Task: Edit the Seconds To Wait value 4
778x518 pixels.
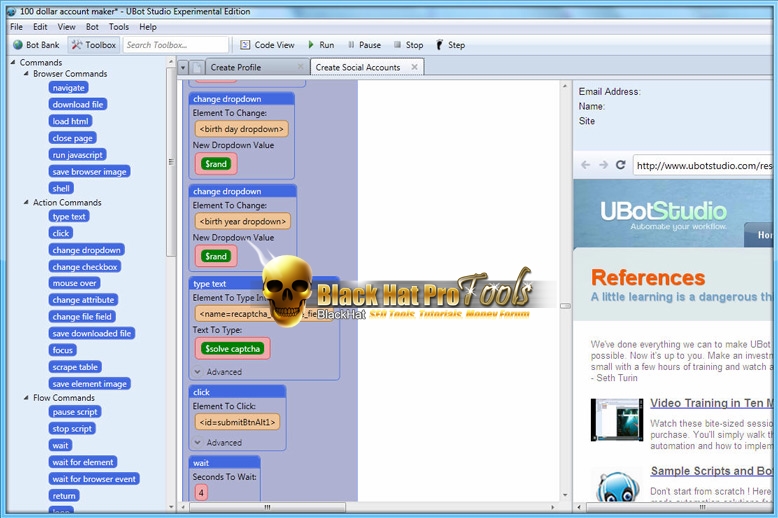Action: click(x=201, y=493)
